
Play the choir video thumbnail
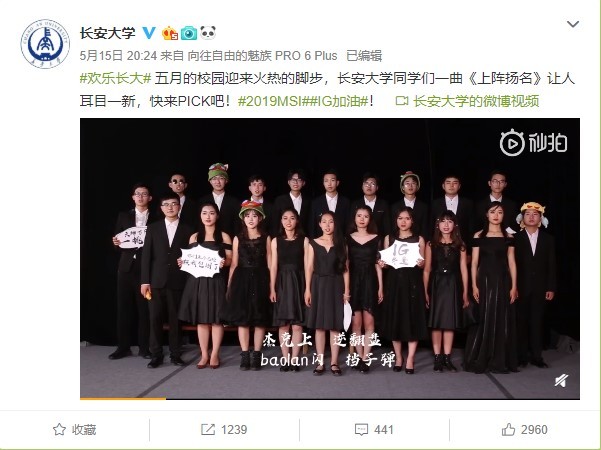pos(330,259)
